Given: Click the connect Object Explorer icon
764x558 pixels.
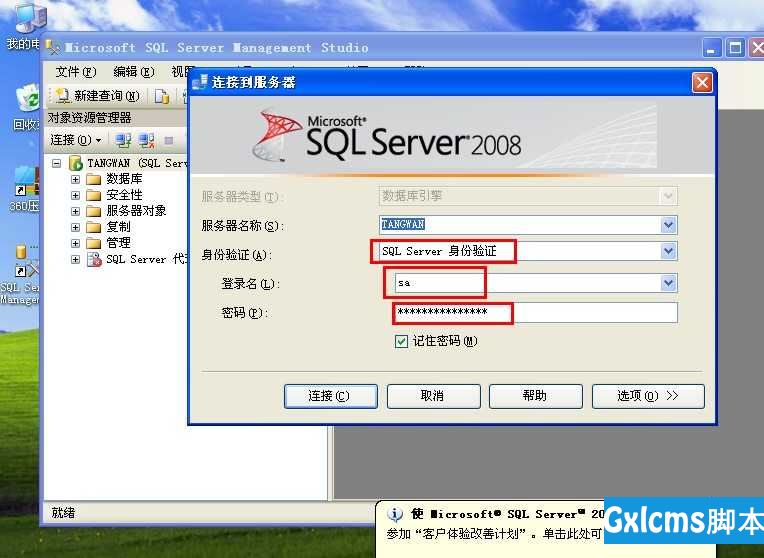Looking at the screenshot, I should [122, 141].
